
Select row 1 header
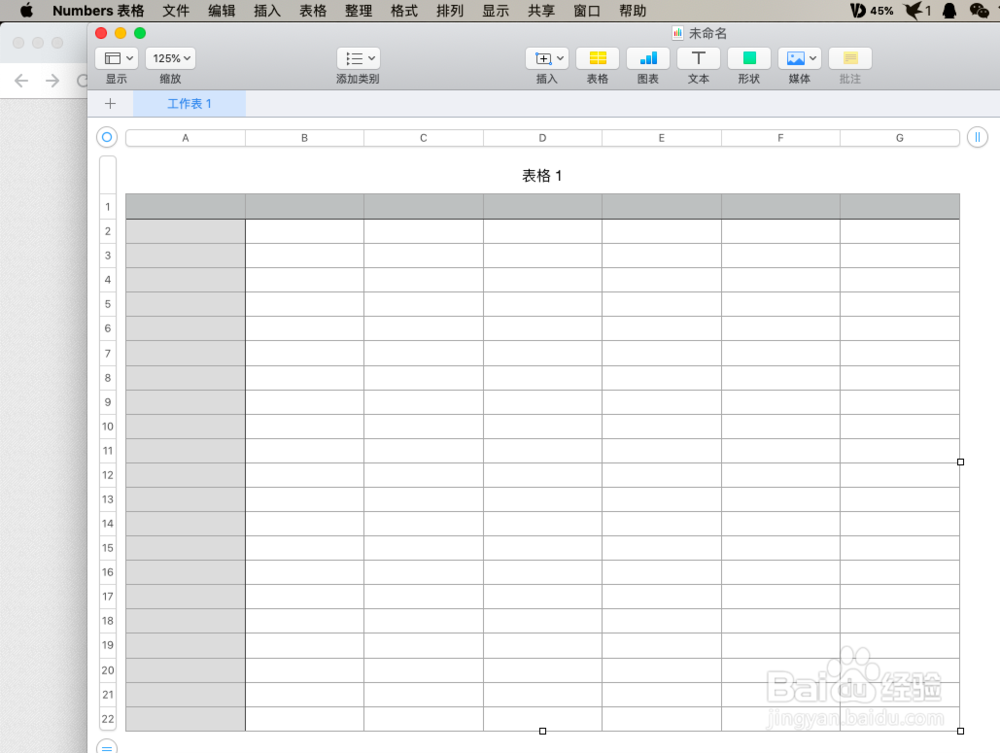(108, 207)
